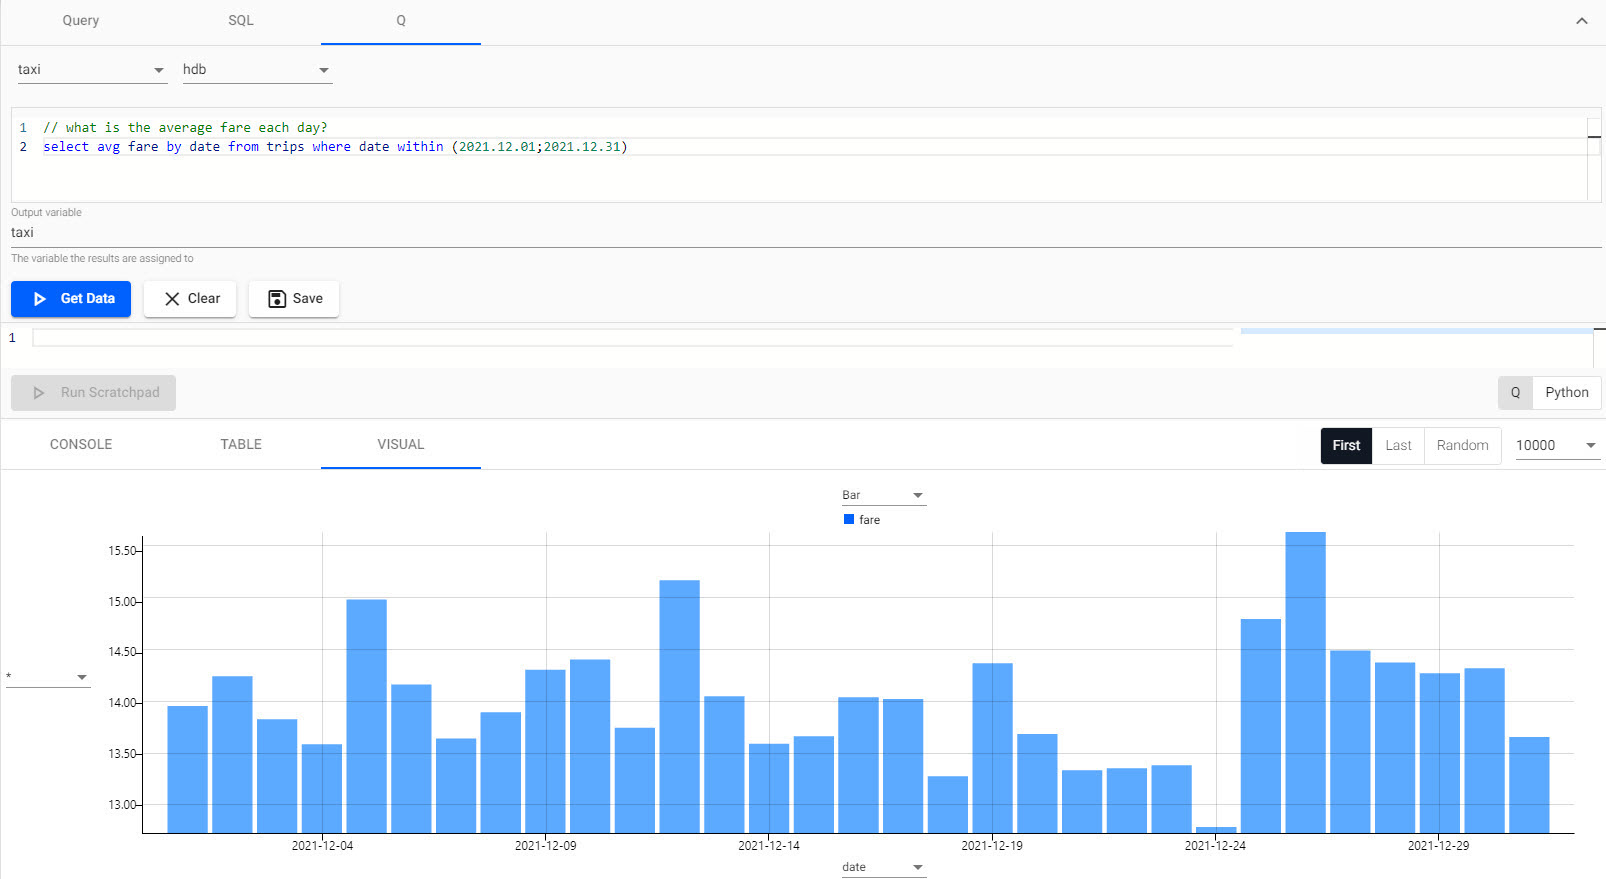Viewport: 1606px width, 879px height.
Task: Select the Last sampling option
Action: pos(1398,446)
